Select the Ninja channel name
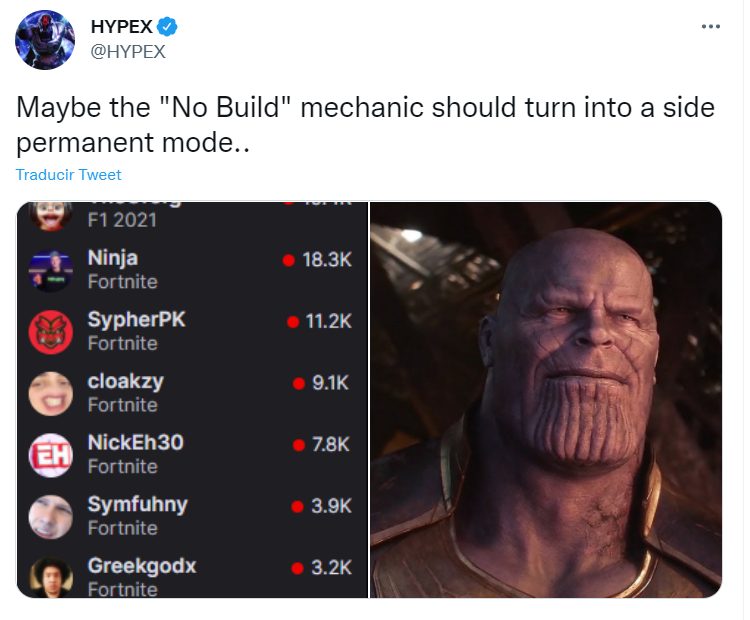Screen dimensions: 750x620 [113, 258]
